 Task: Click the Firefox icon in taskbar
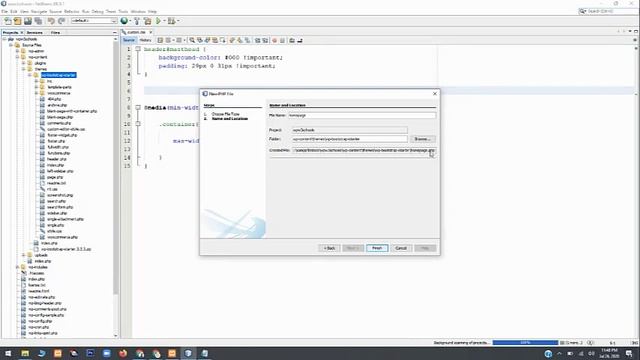(123, 353)
